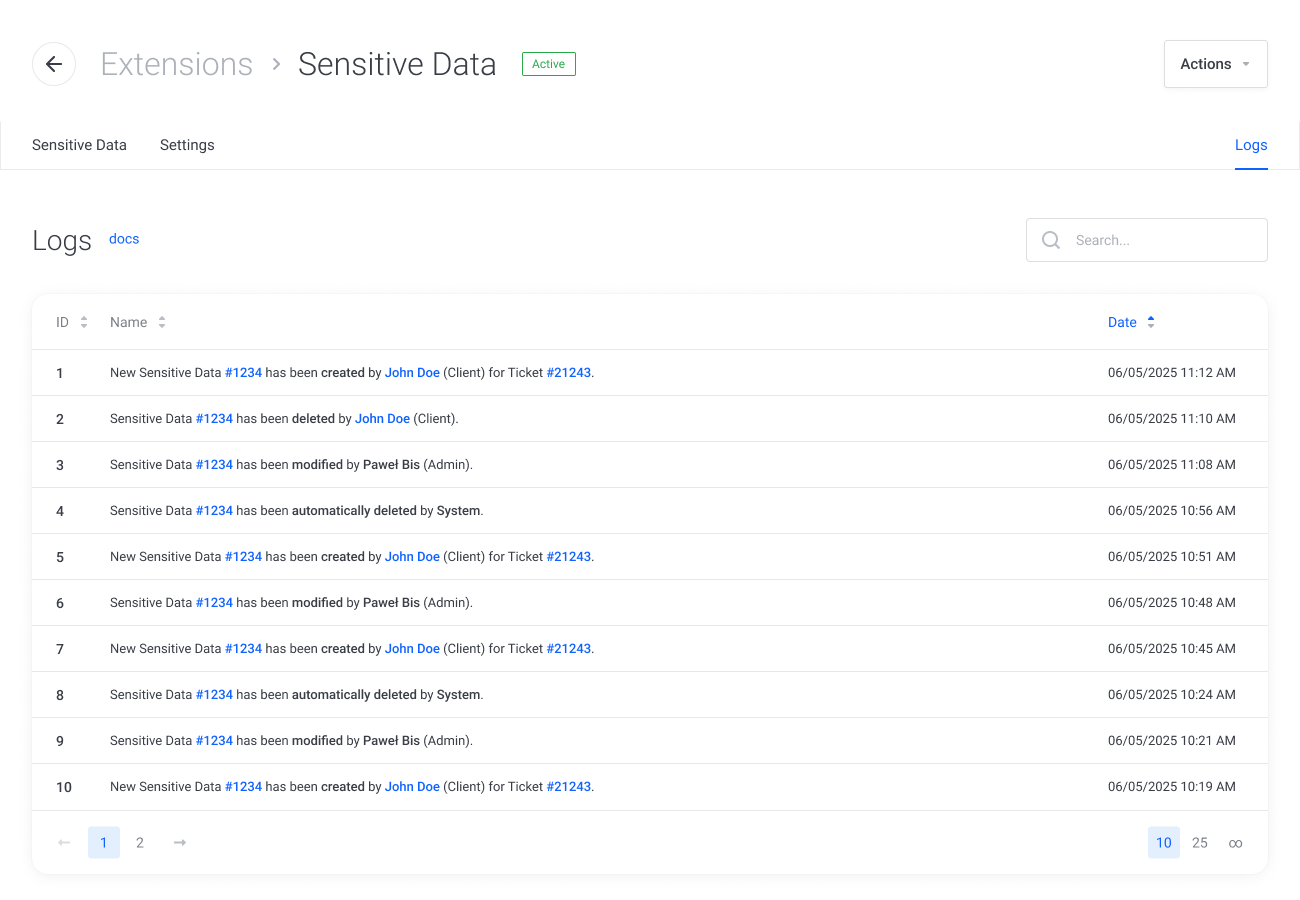Image resolution: width=1300 pixels, height=900 pixels.
Task: Show all entries with infinity icon
Action: (1235, 843)
